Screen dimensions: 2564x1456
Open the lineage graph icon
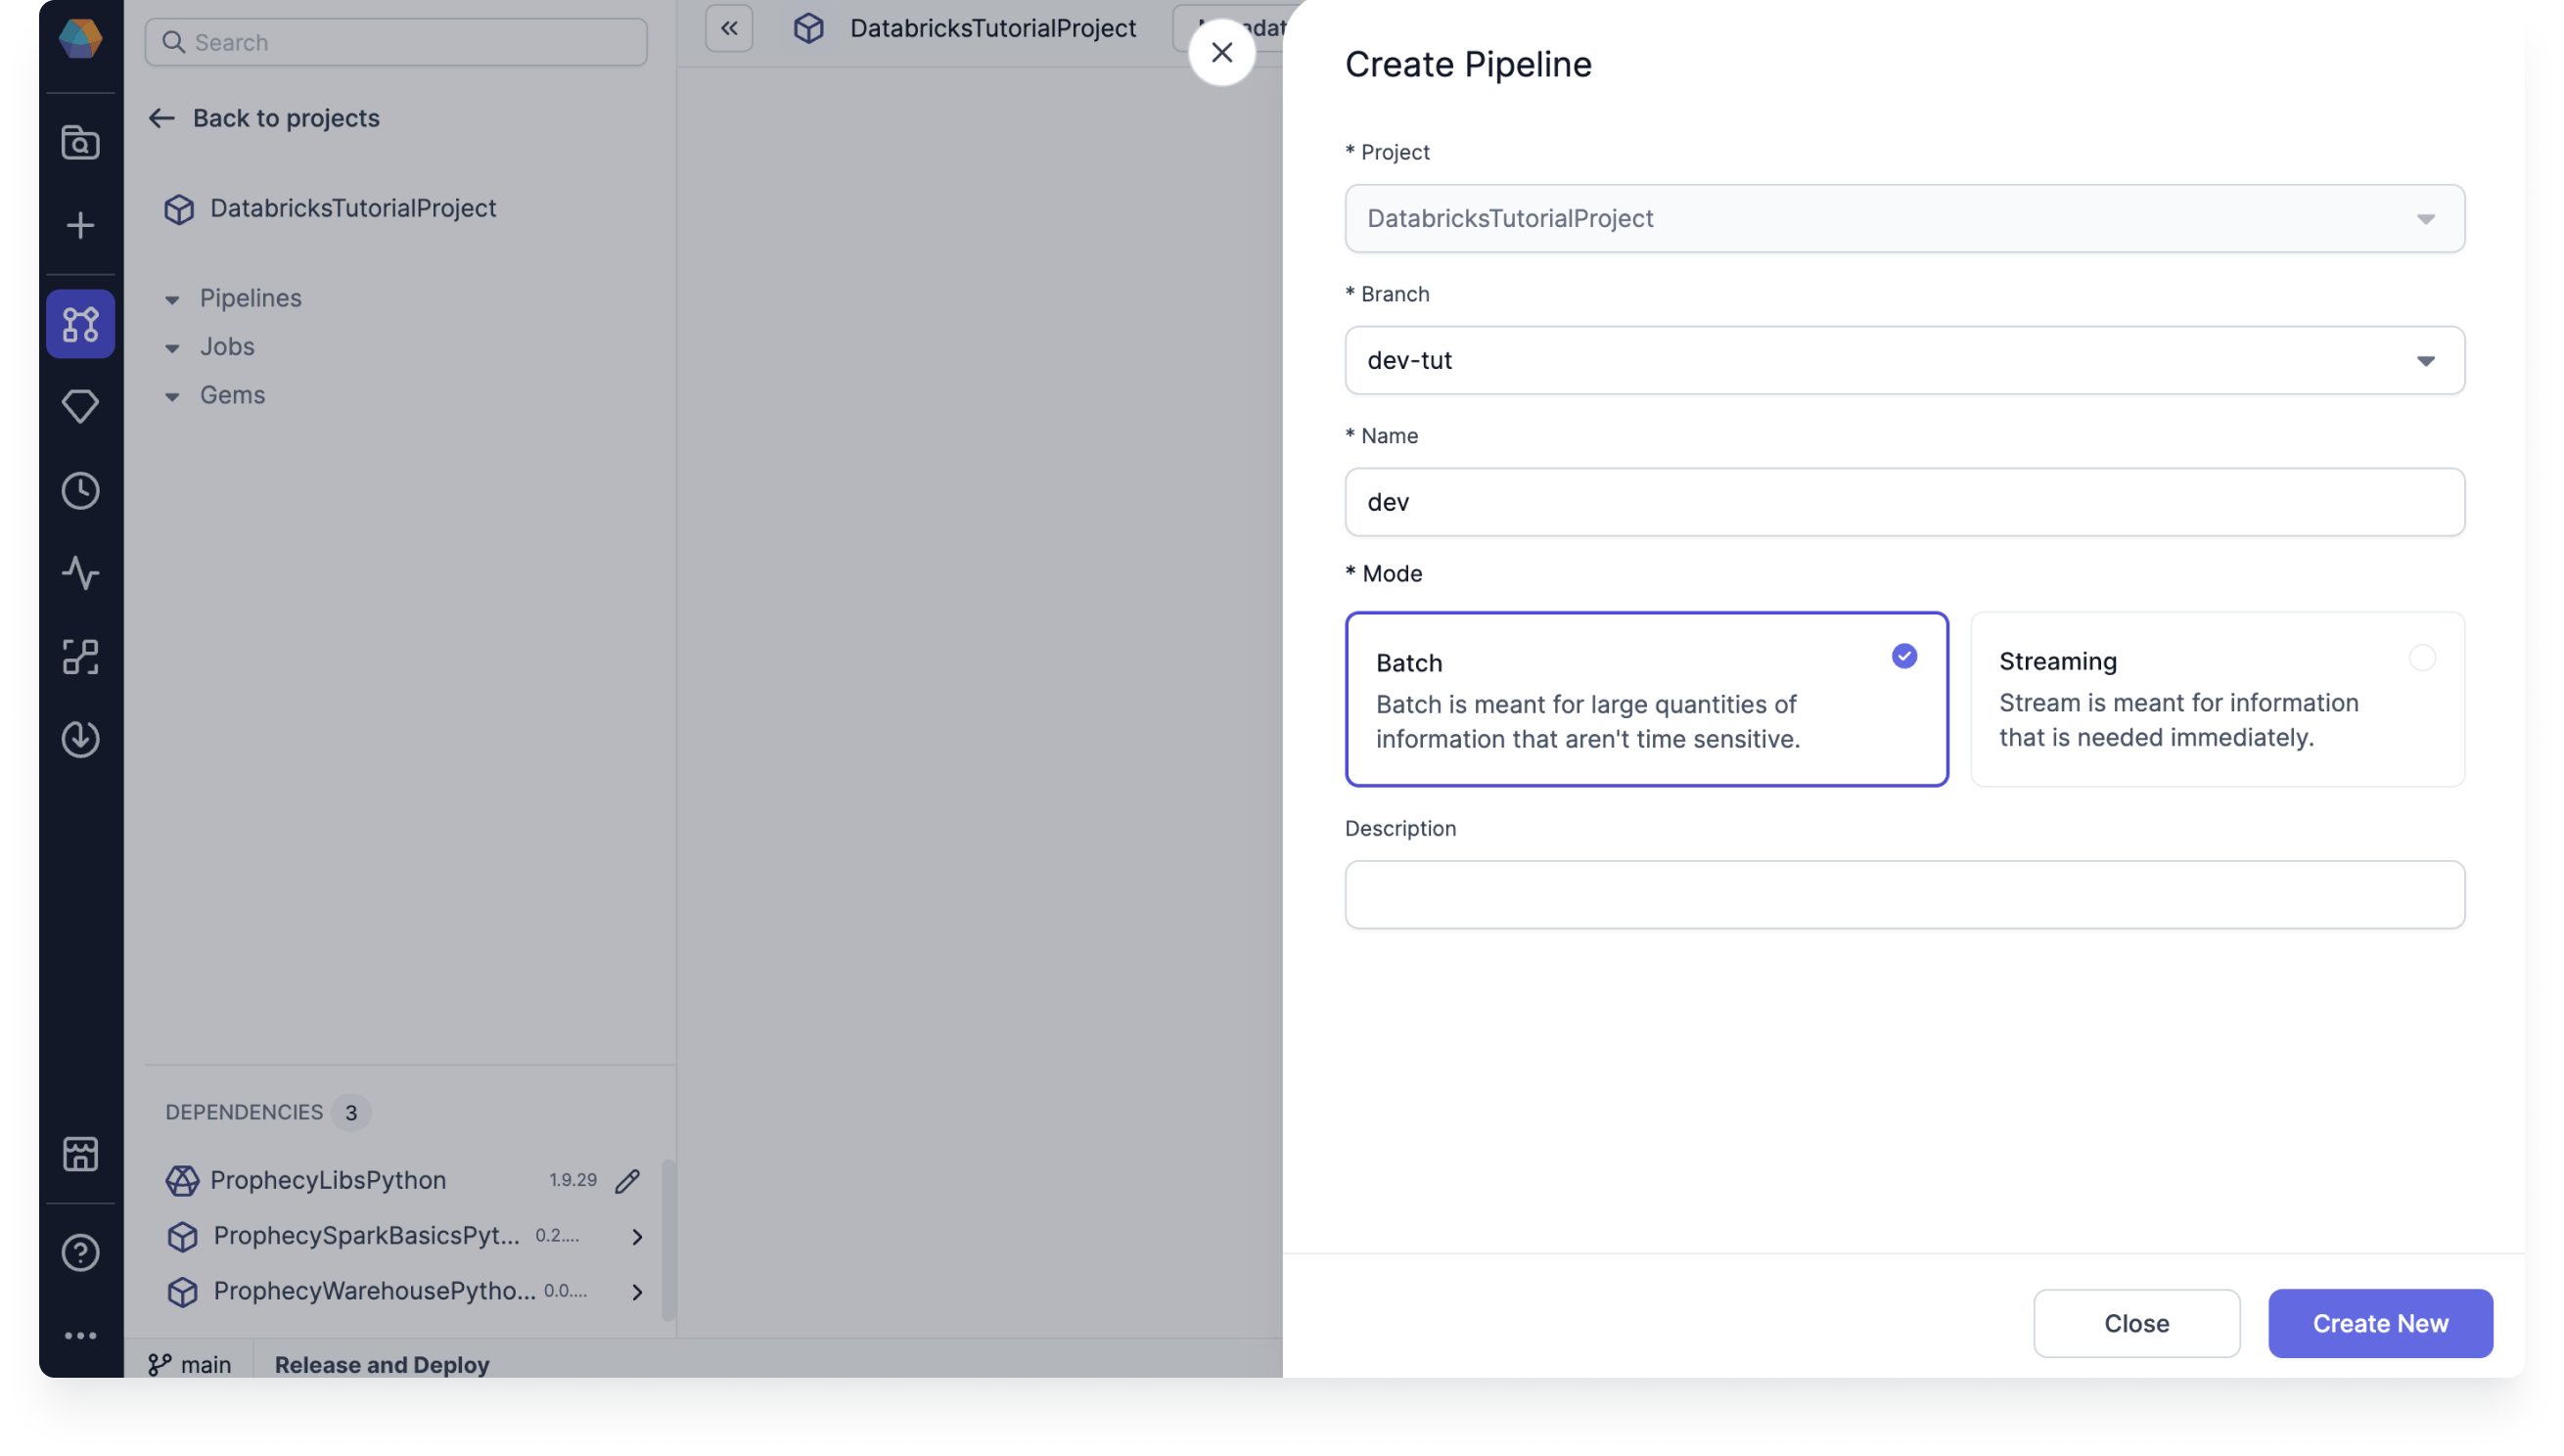tap(80, 657)
